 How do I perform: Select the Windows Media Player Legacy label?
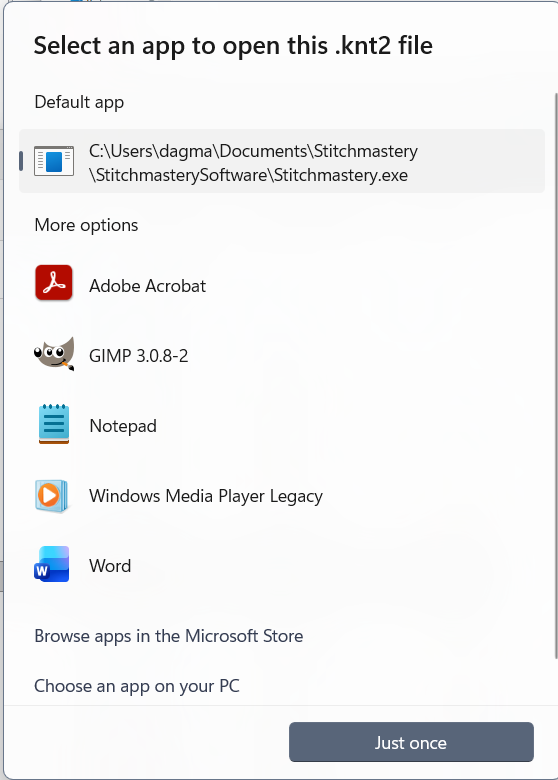click(206, 496)
